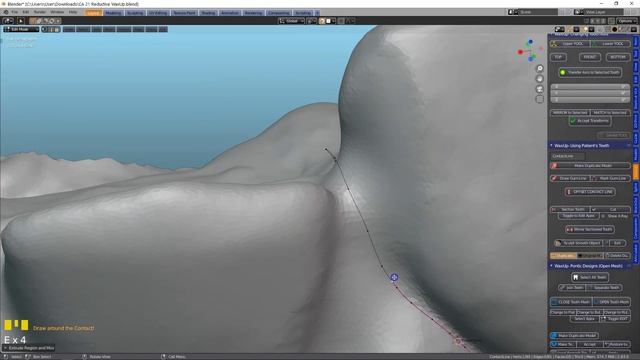Click the blue Z axis on navigation gizmo
Screen dimensions: 640x360
530,42
